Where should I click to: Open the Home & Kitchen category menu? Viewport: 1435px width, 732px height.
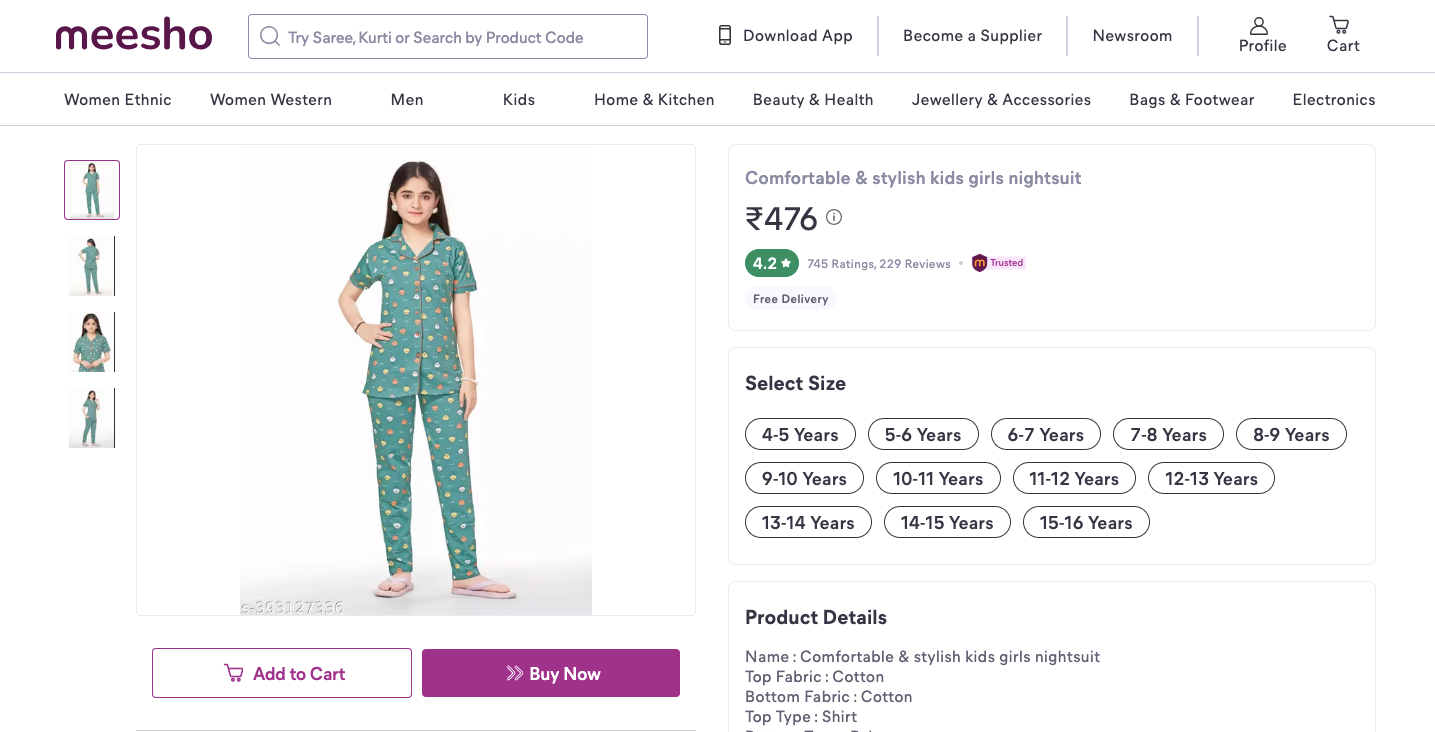click(654, 100)
